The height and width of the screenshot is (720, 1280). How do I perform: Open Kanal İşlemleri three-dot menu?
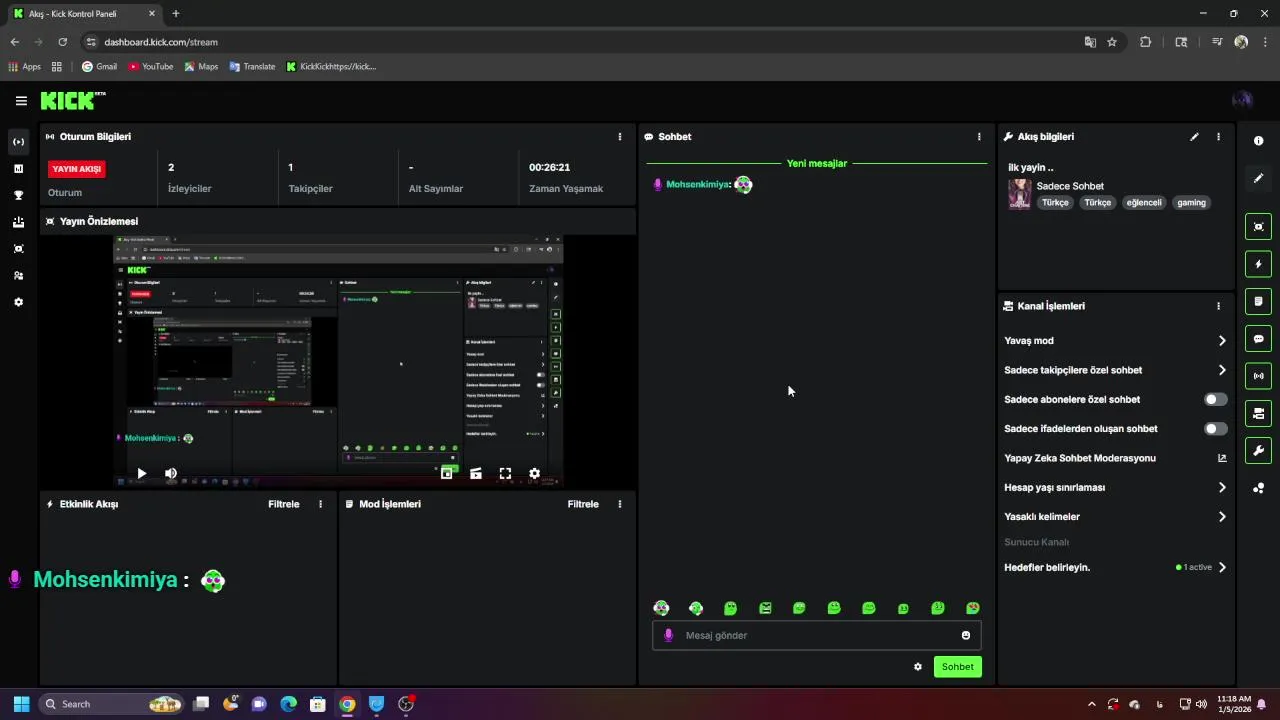[1218, 306]
